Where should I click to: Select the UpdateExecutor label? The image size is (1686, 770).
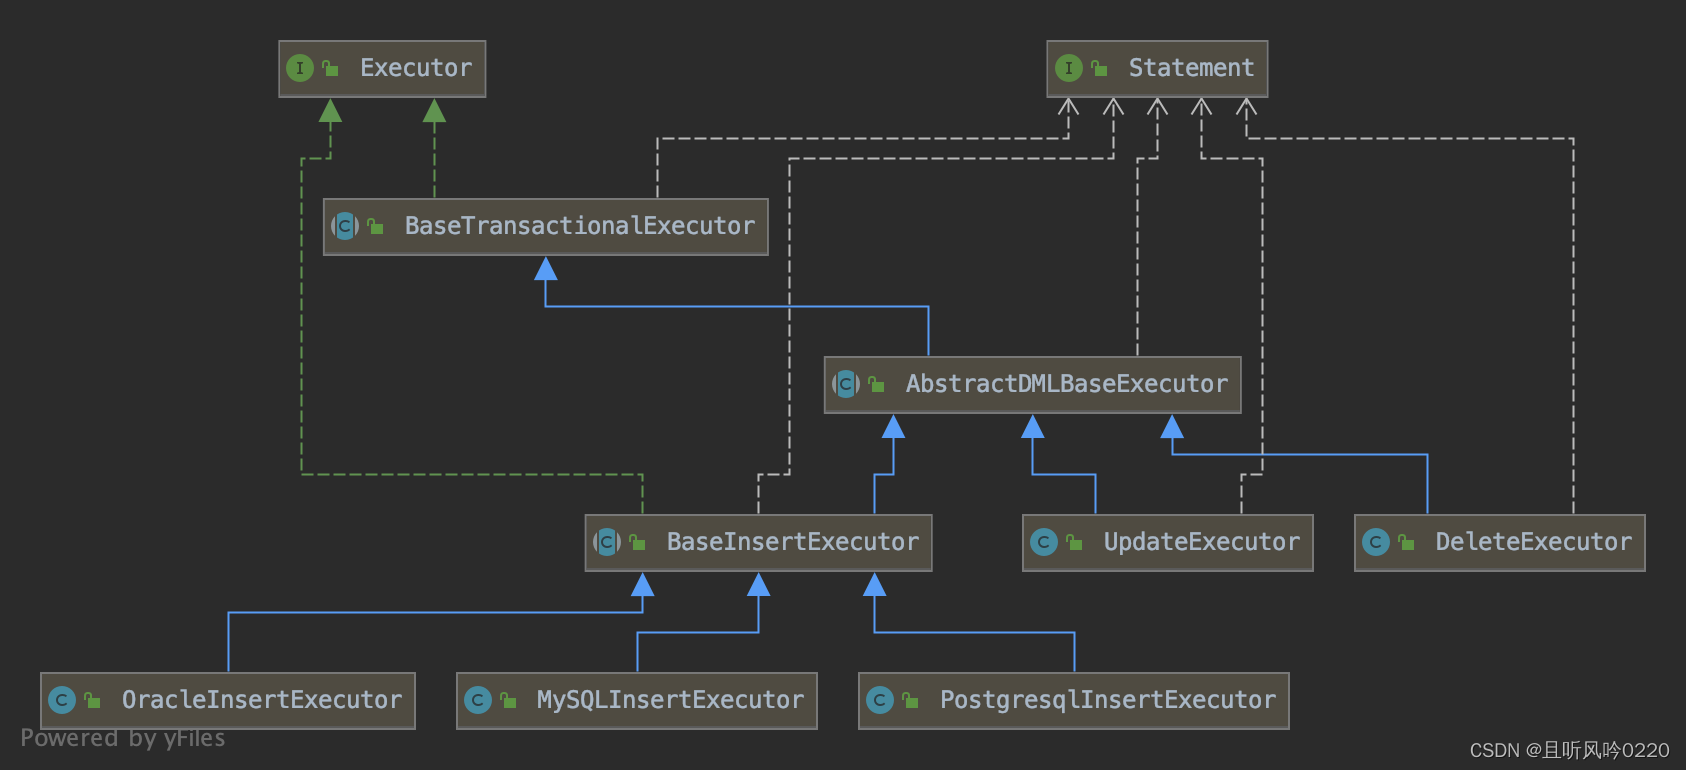click(x=1202, y=542)
